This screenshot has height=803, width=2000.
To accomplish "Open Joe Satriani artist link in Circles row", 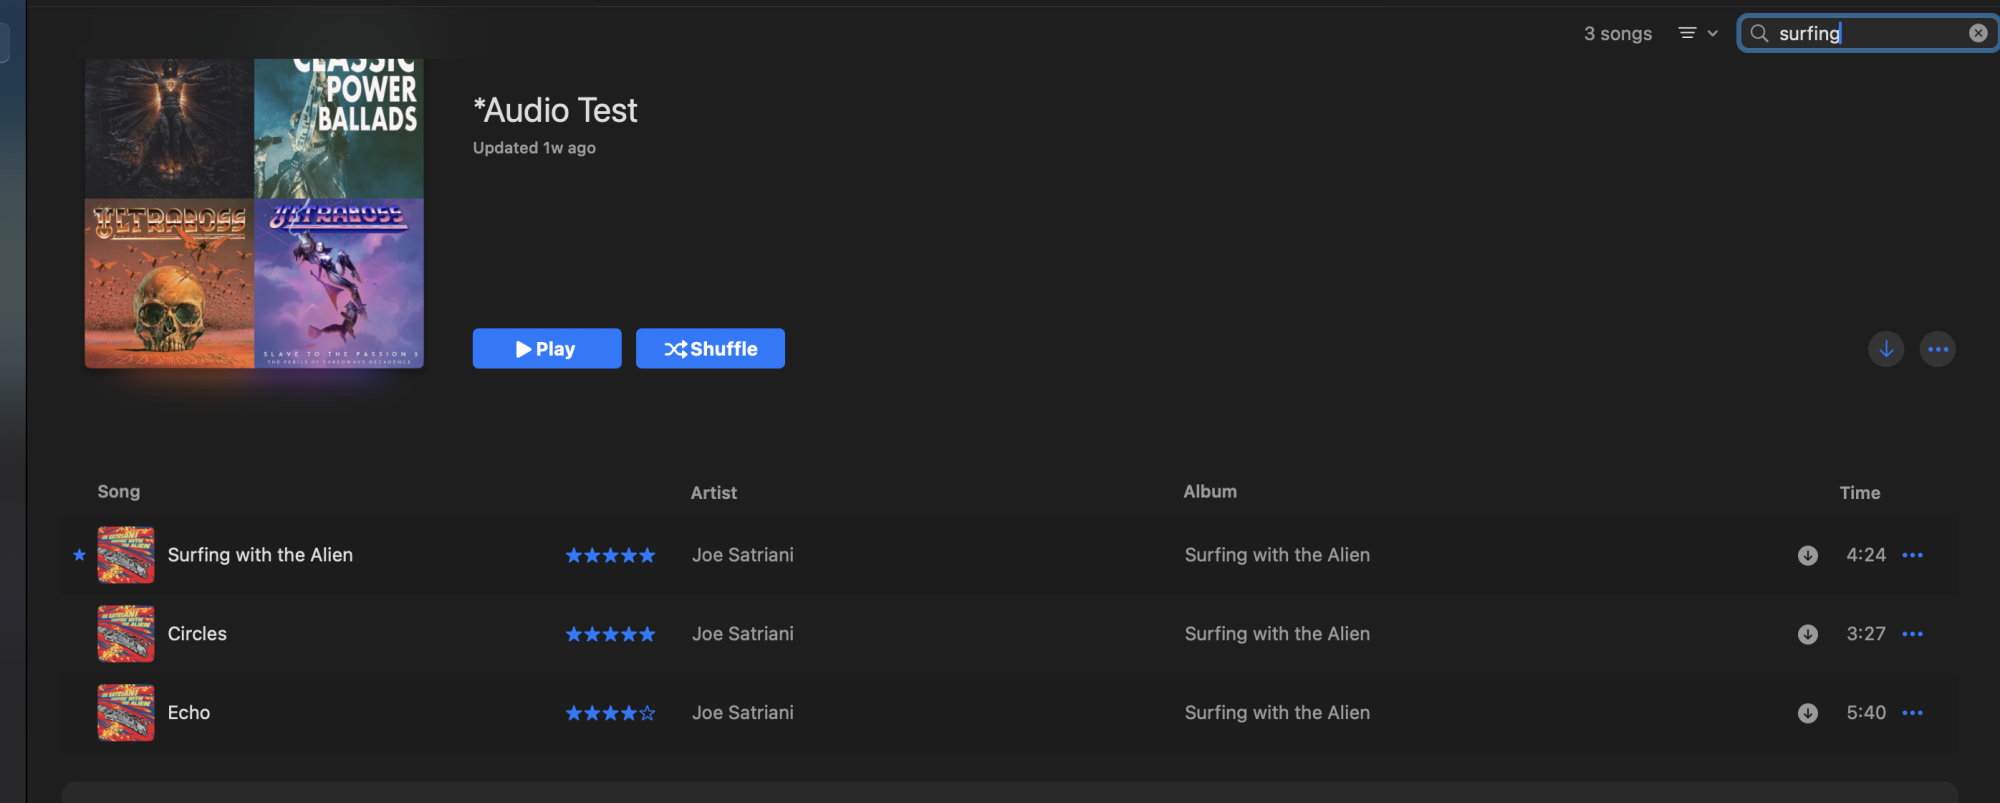I will coord(743,634).
